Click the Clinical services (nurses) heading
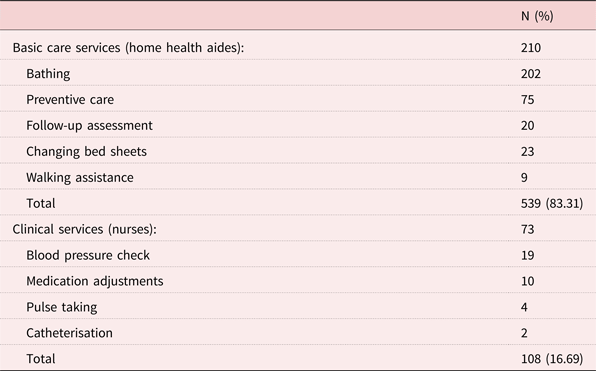The width and height of the screenshot is (596, 371). 84,229
